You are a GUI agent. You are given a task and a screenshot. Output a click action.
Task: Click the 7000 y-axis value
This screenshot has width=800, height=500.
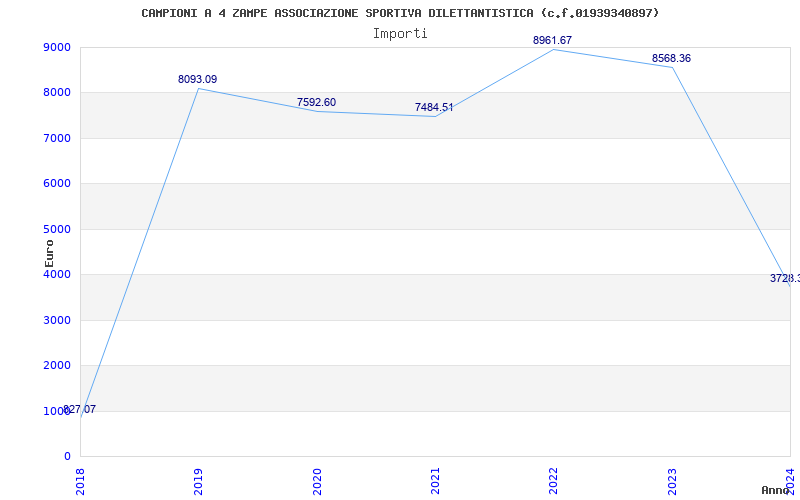55,138
